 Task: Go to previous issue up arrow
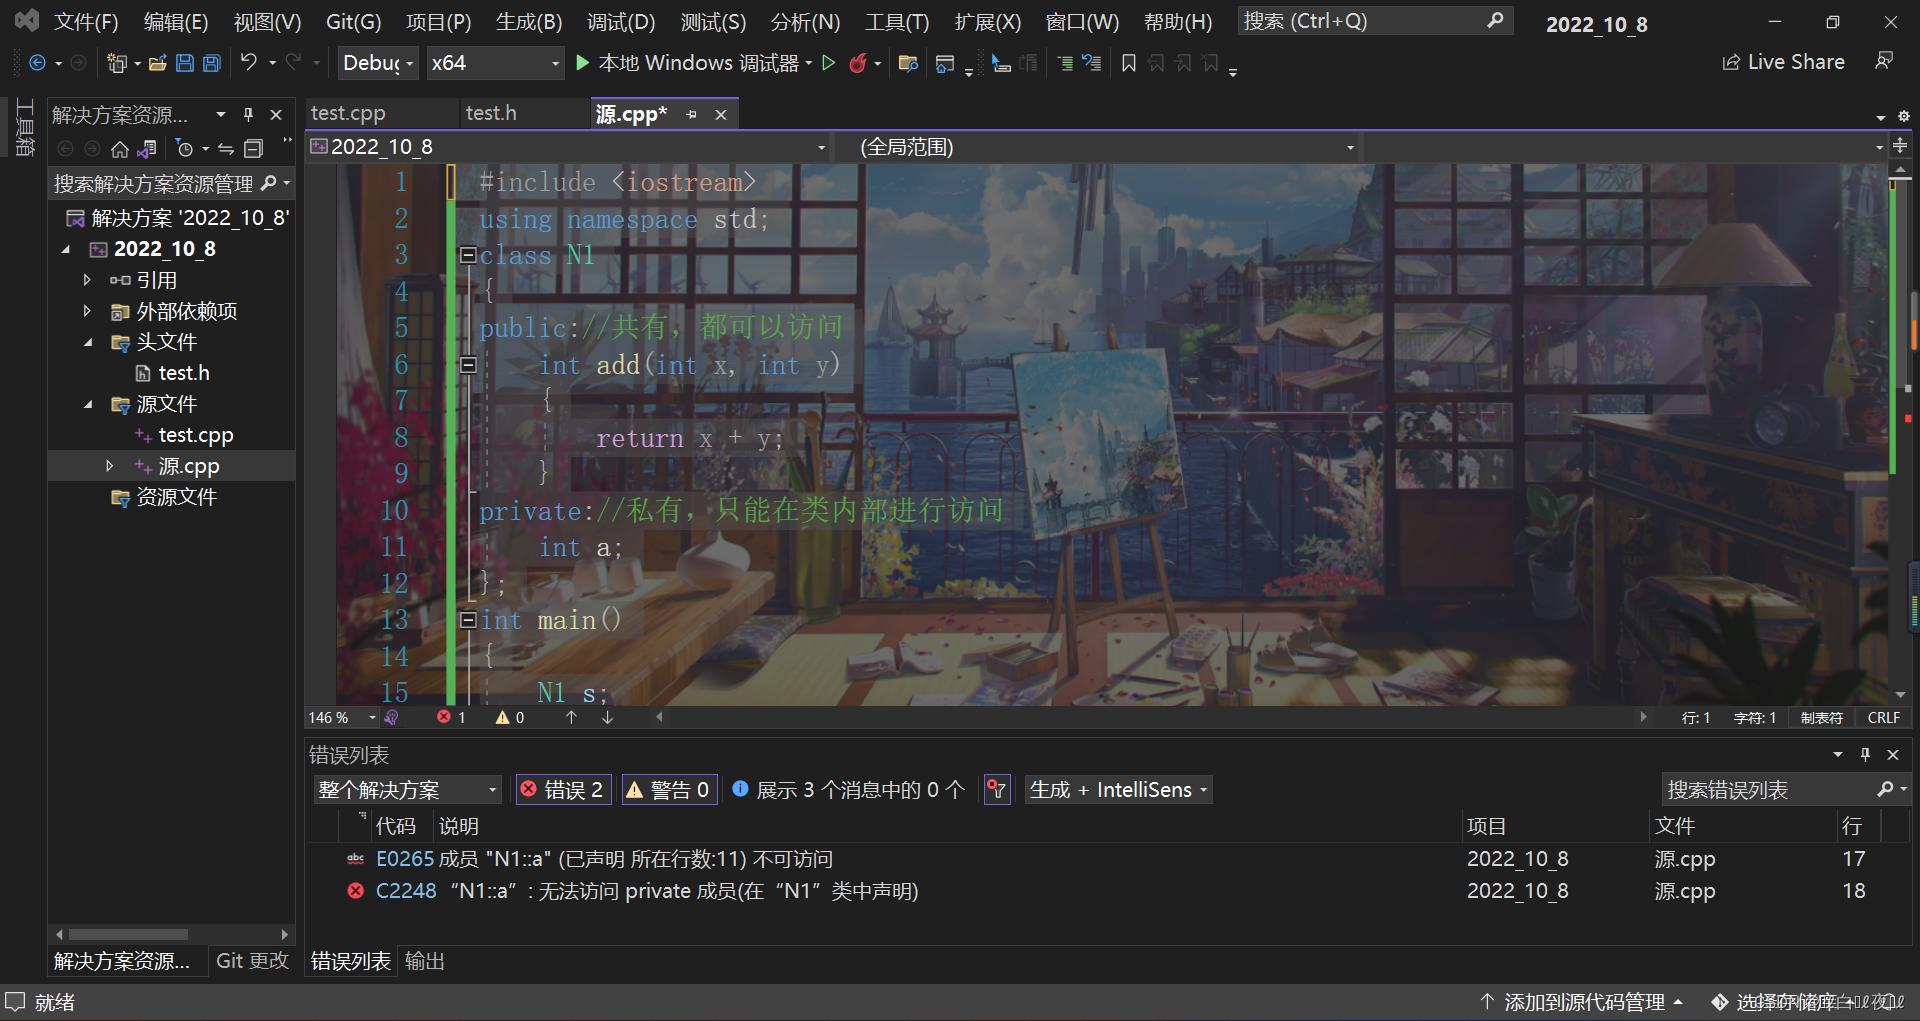point(571,717)
